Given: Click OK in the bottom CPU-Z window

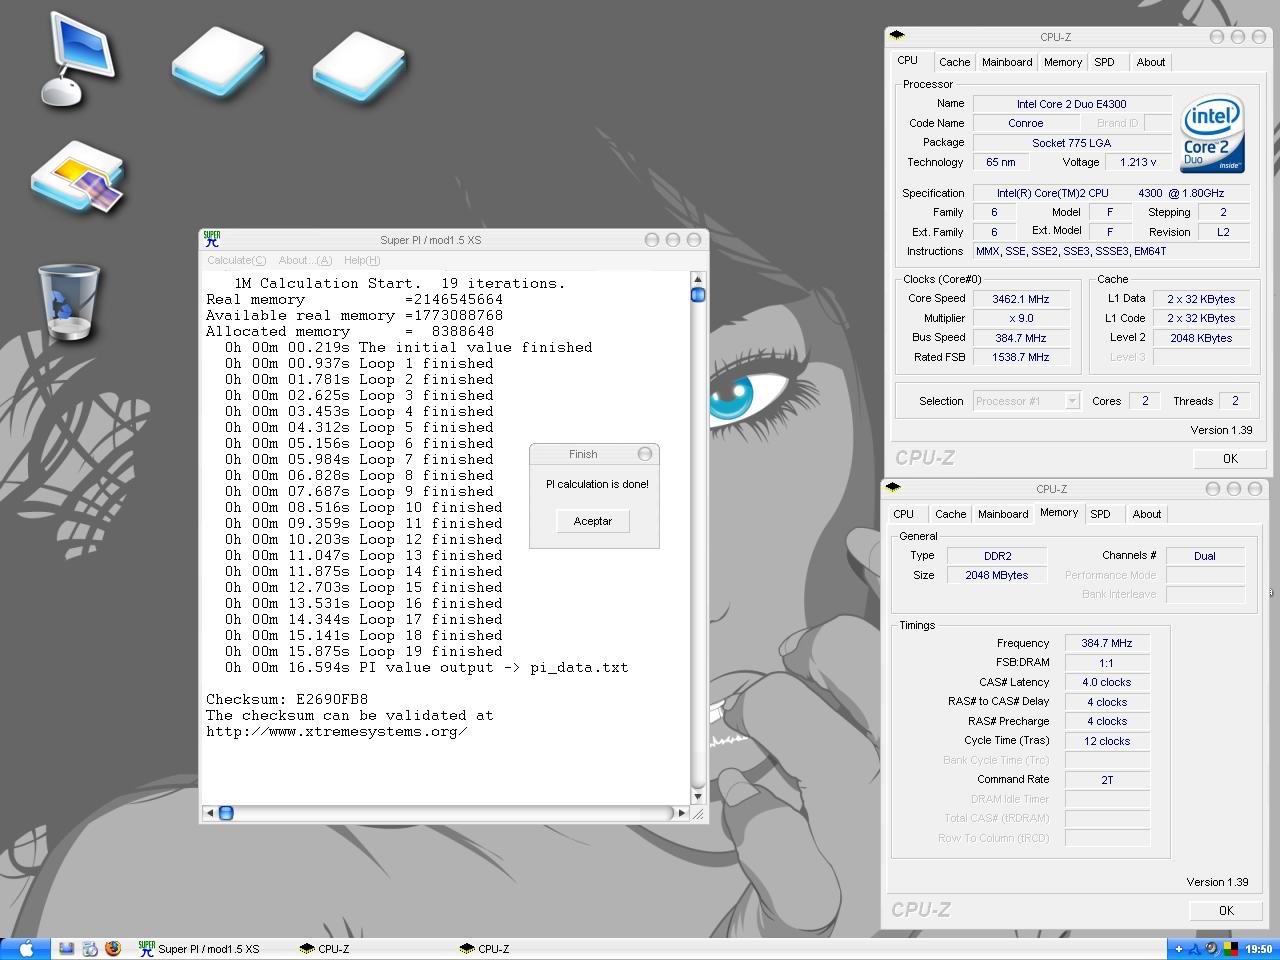Looking at the screenshot, I should tap(1226, 911).
